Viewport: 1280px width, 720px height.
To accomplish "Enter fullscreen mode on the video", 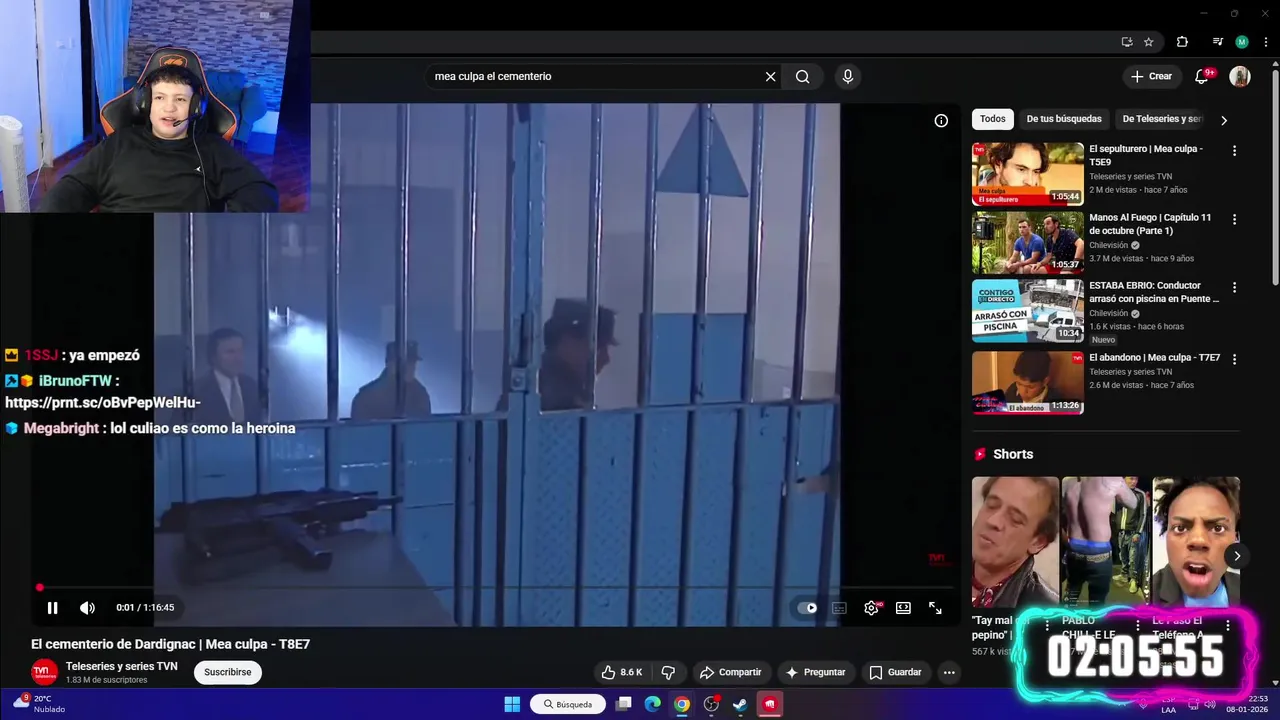I will pos(935,608).
